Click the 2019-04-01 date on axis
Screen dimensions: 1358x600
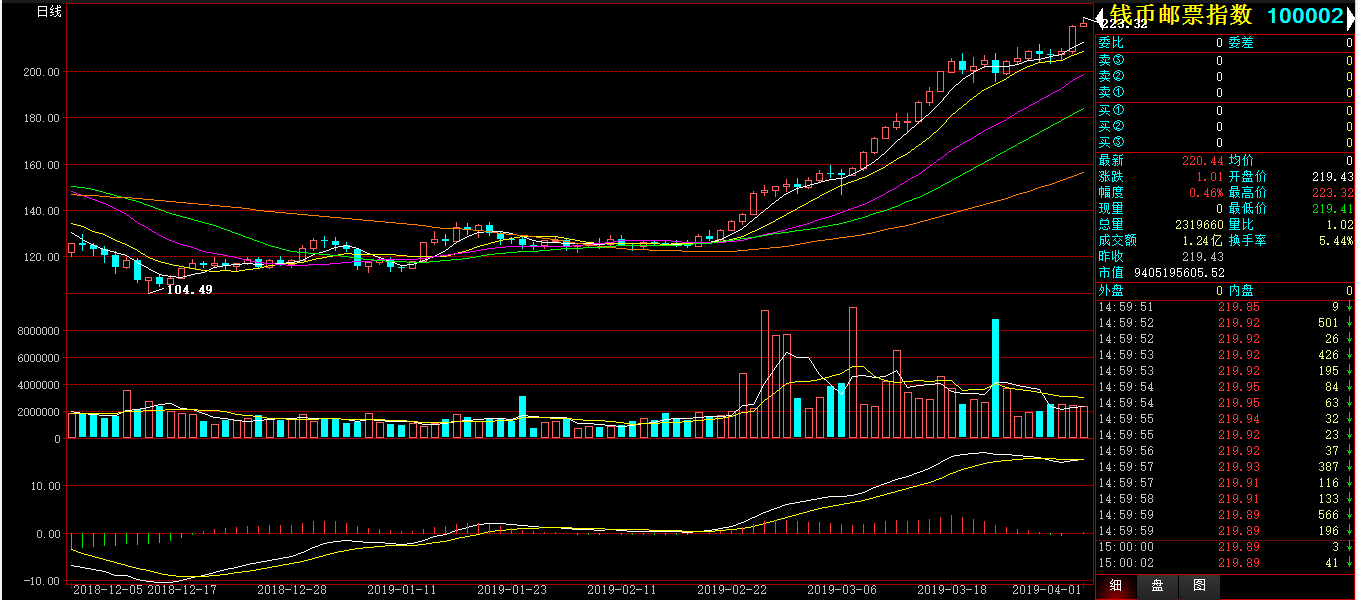pos(1046,591)
